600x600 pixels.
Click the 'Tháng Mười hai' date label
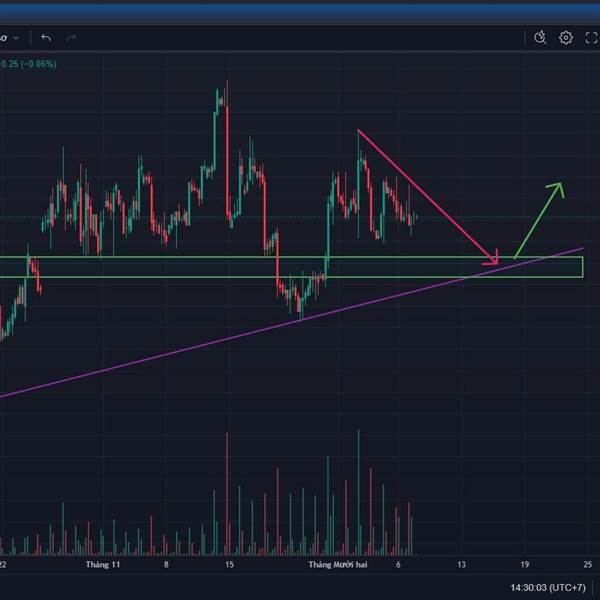click(338, 564)
